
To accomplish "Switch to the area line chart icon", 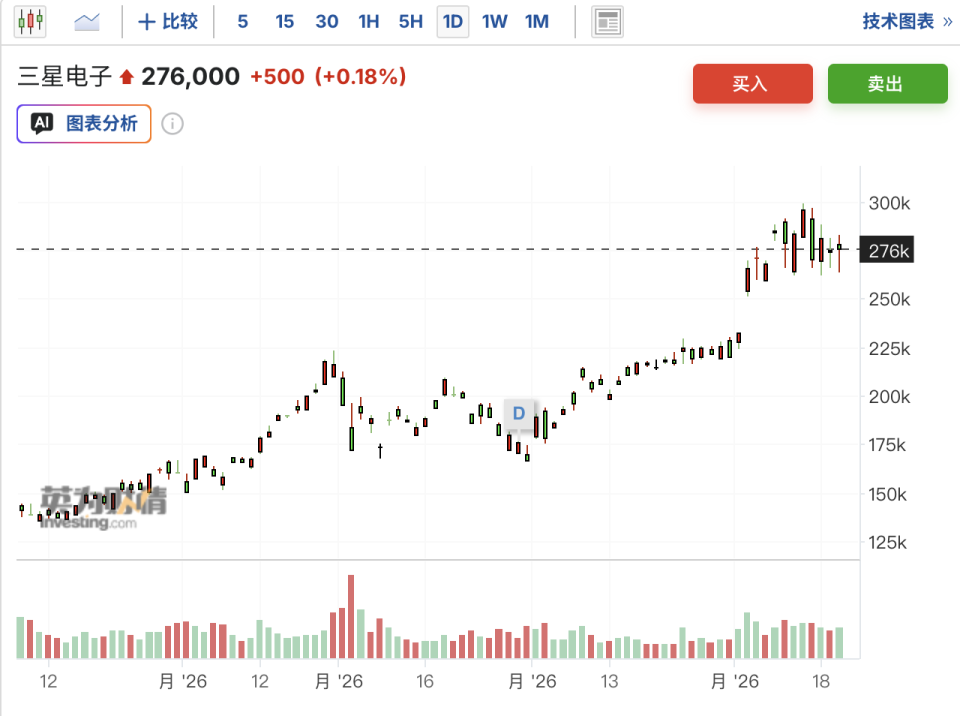I will (x=86, y=22).
